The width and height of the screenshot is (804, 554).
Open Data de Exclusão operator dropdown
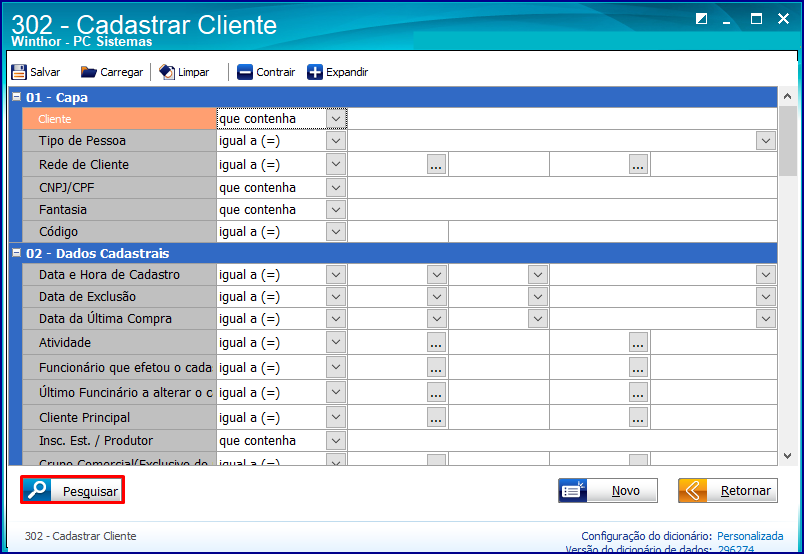336,297
